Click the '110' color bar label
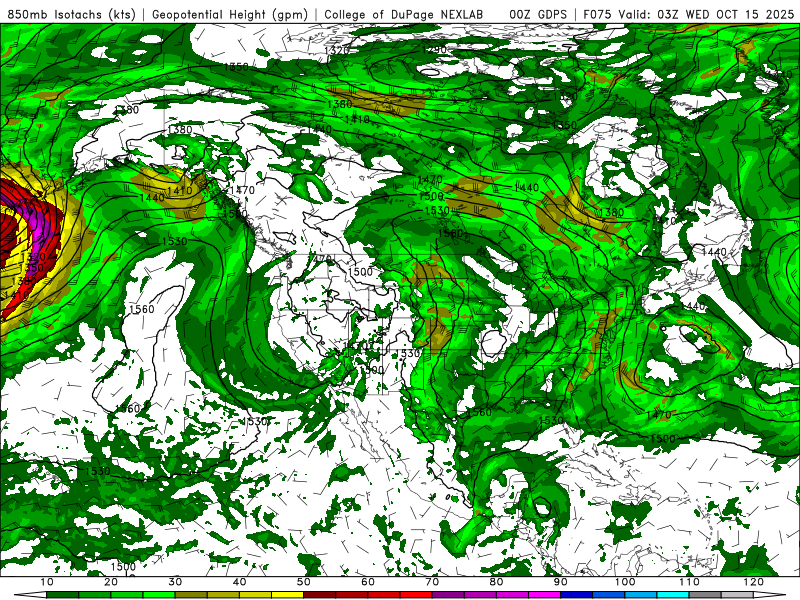Image resolution: width=800 pixels, height=600 pixels. (x=689, y=582)
